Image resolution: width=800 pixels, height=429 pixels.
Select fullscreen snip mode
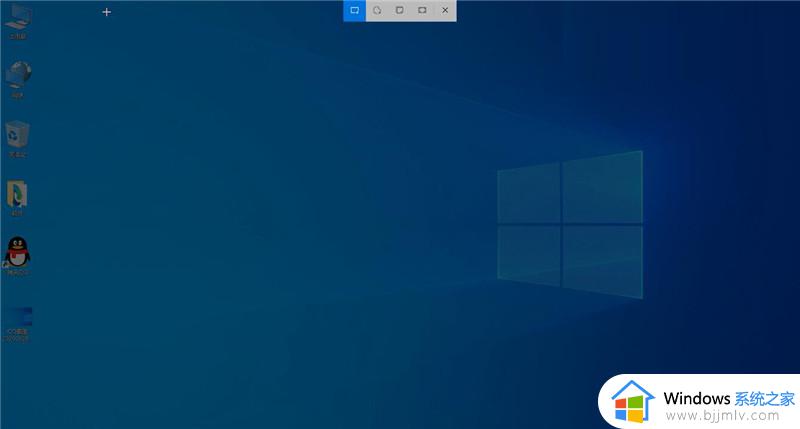click(x=422, y=10)
